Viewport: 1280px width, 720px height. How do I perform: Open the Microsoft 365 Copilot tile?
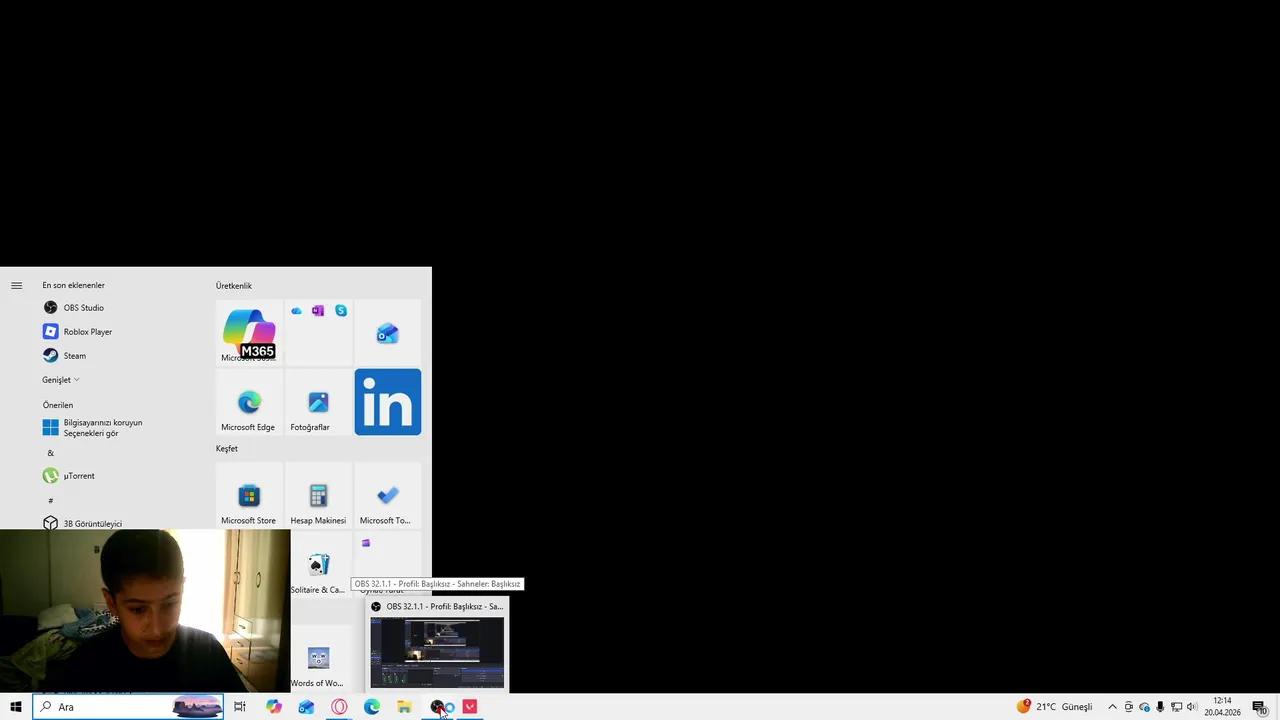pyautogui.click(x=249, y=333)
